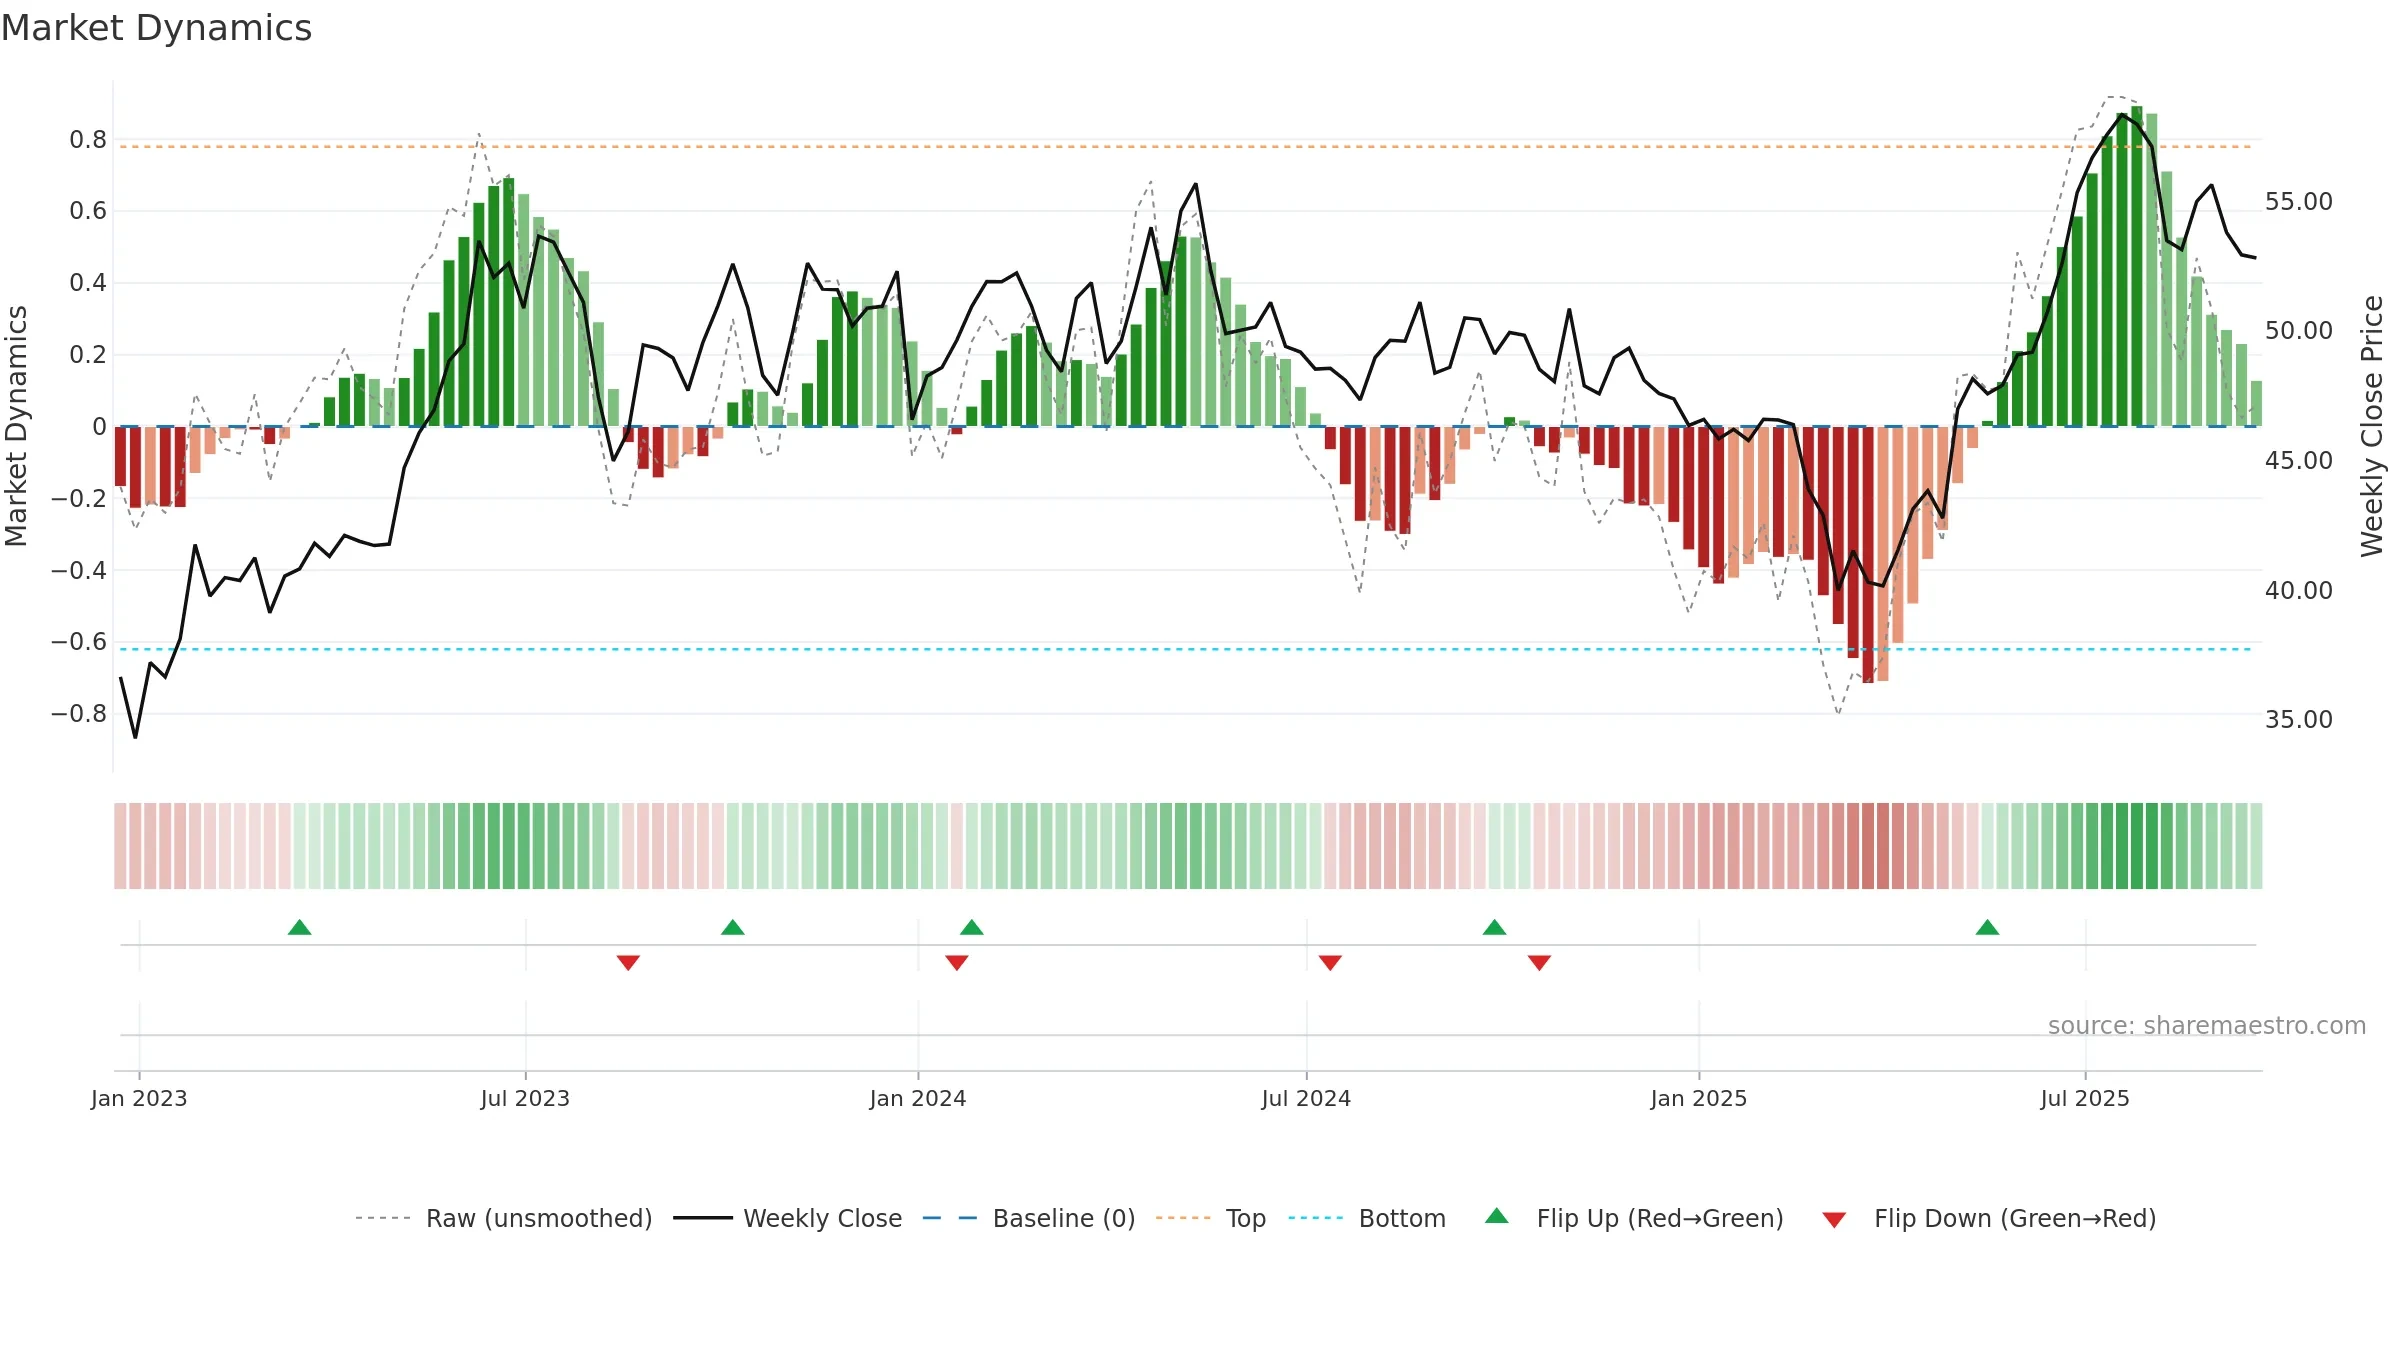Image resolution: width=2400 pixels, height=1350 pixels.
Task: Click the Bottom legend entry
Action: 1367,1218
